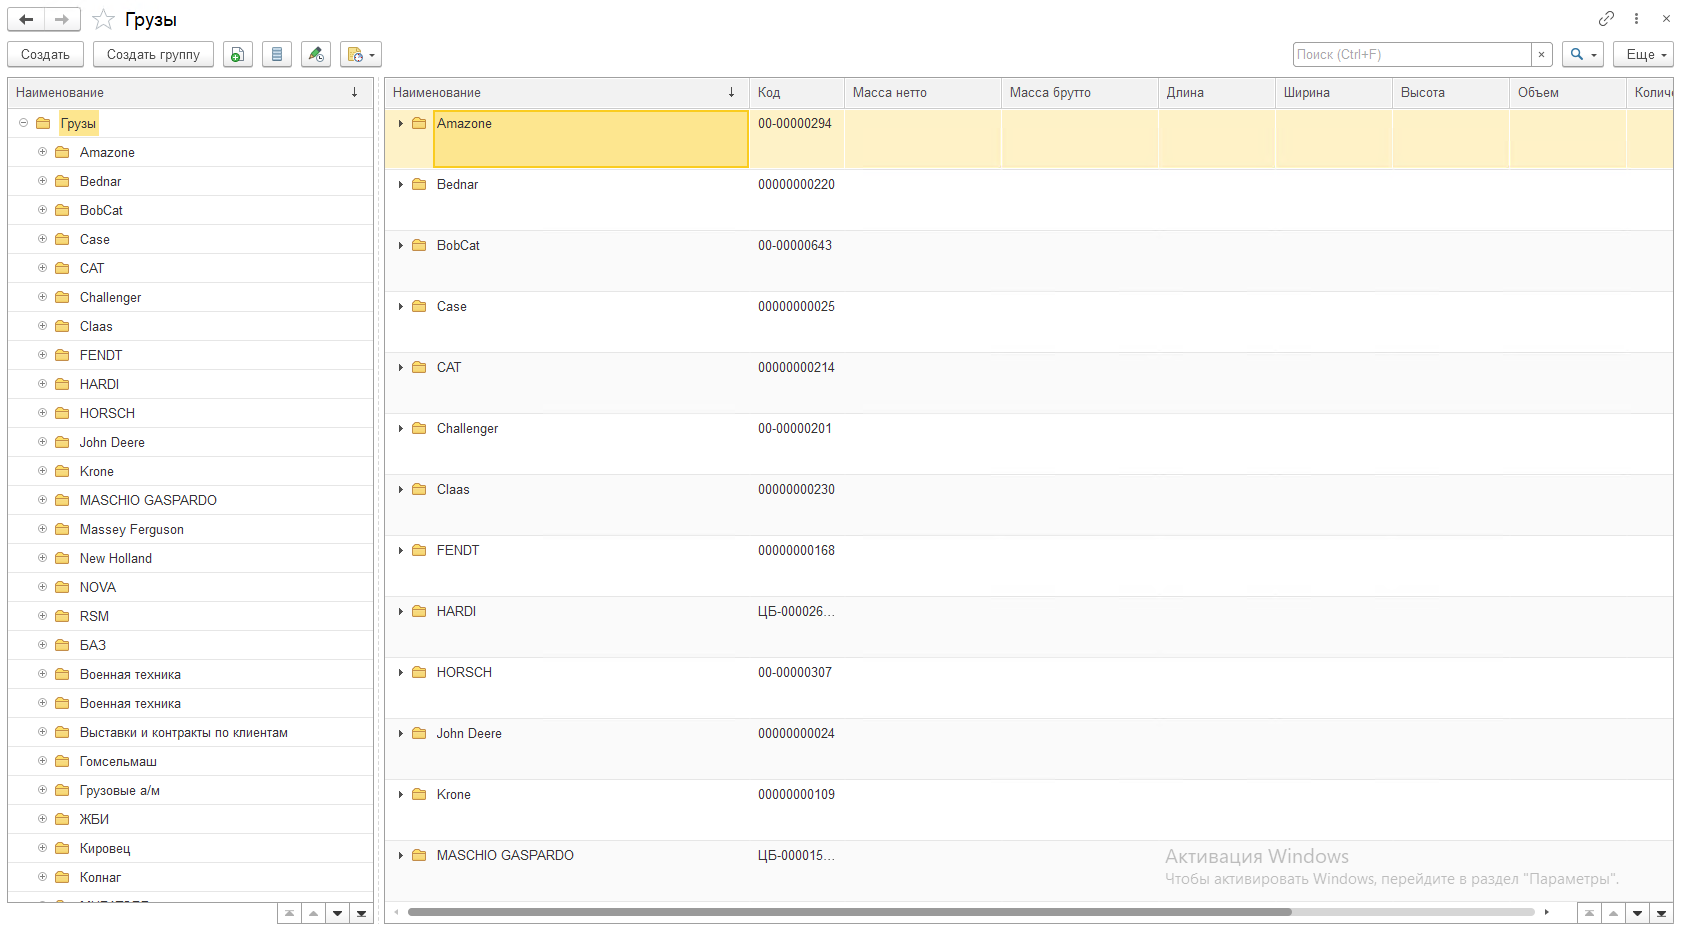Click the get link chain icon
Screen dimensions: 1684x932
(1606, 19)
